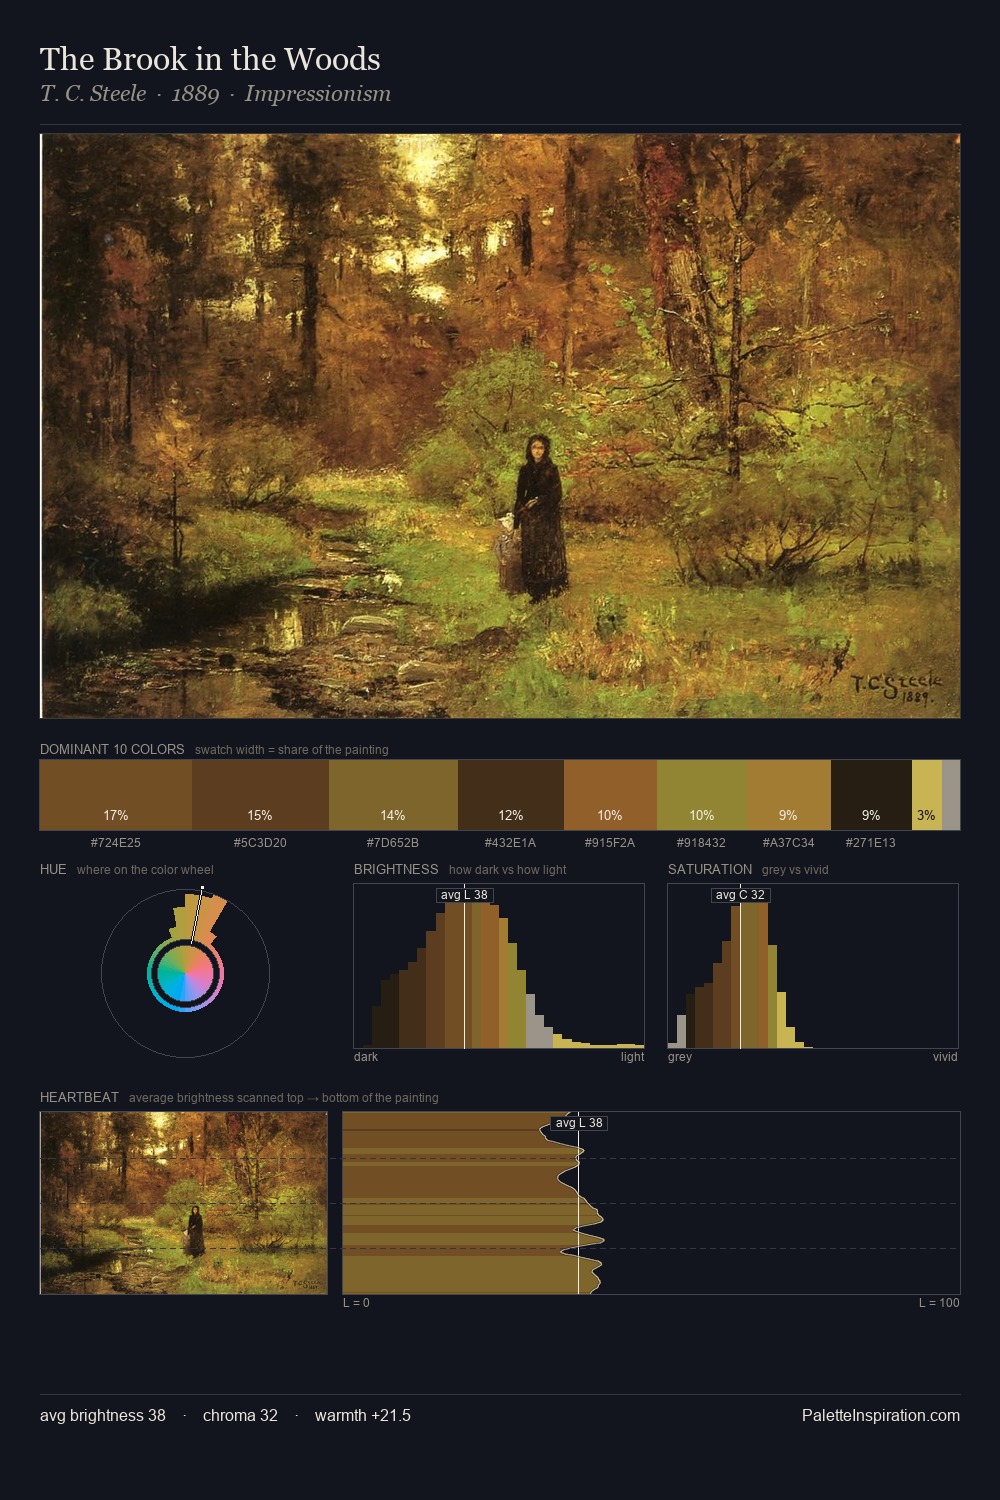
Task: Click the L = 100 axis label
Action: pyautogui.click(x=939, y=1303)
